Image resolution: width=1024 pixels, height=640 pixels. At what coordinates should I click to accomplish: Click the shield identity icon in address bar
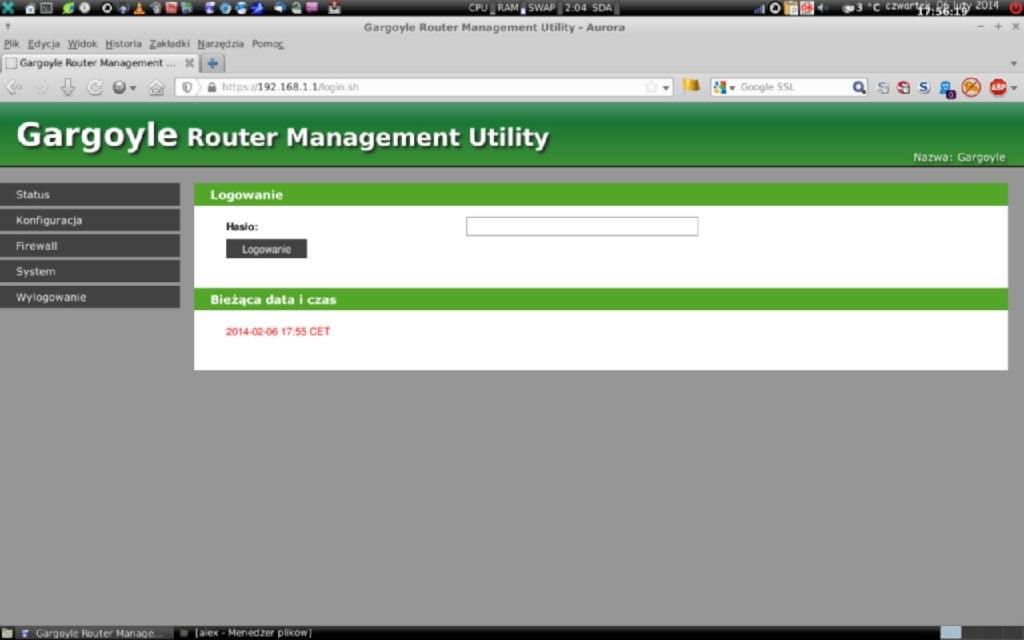(x=187, y=87)
